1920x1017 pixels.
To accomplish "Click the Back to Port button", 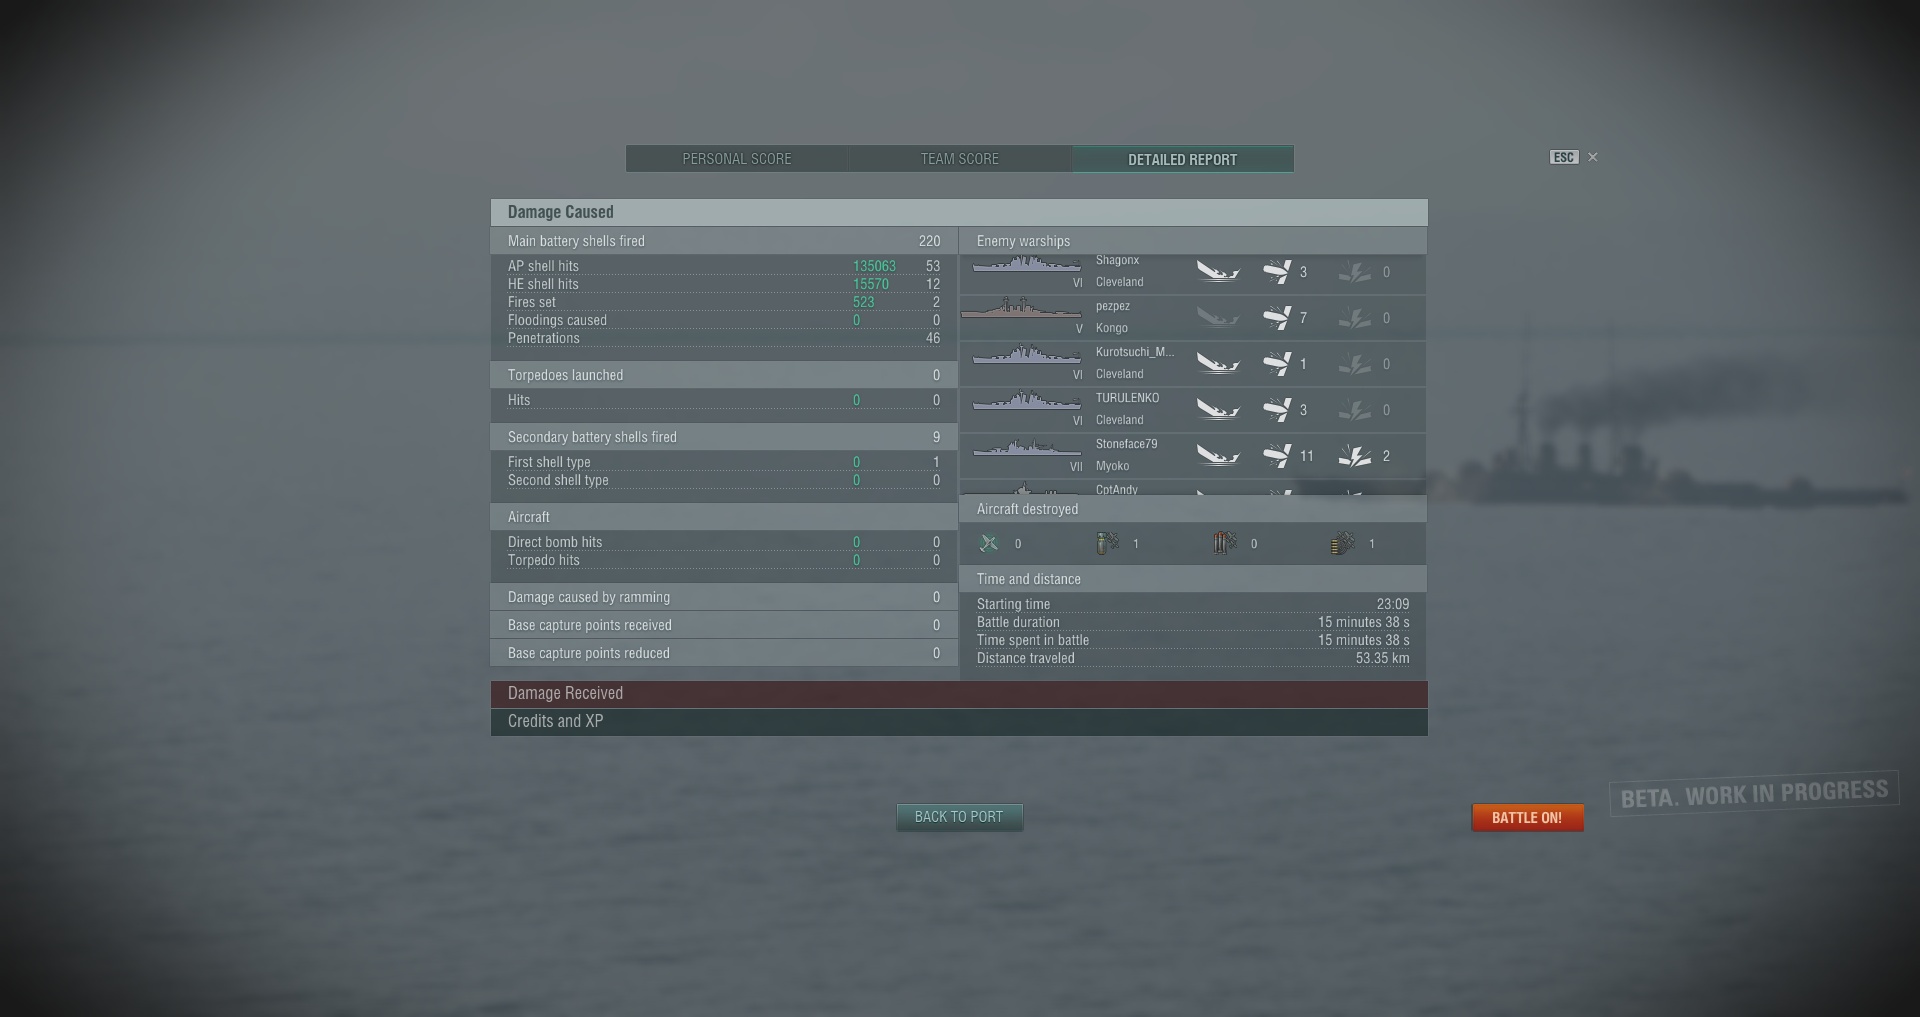I will point(959,817).
